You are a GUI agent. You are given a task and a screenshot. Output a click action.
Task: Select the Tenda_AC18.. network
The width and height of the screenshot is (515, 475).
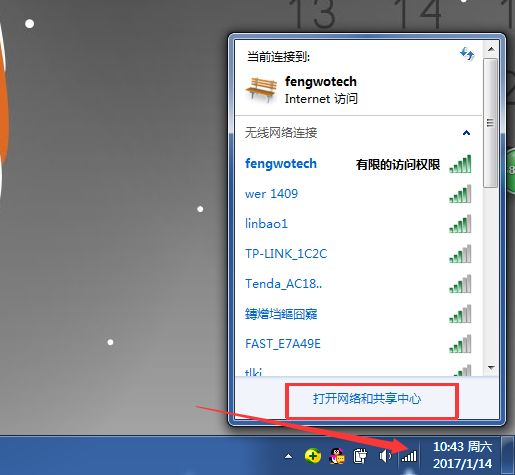(358, 284)
